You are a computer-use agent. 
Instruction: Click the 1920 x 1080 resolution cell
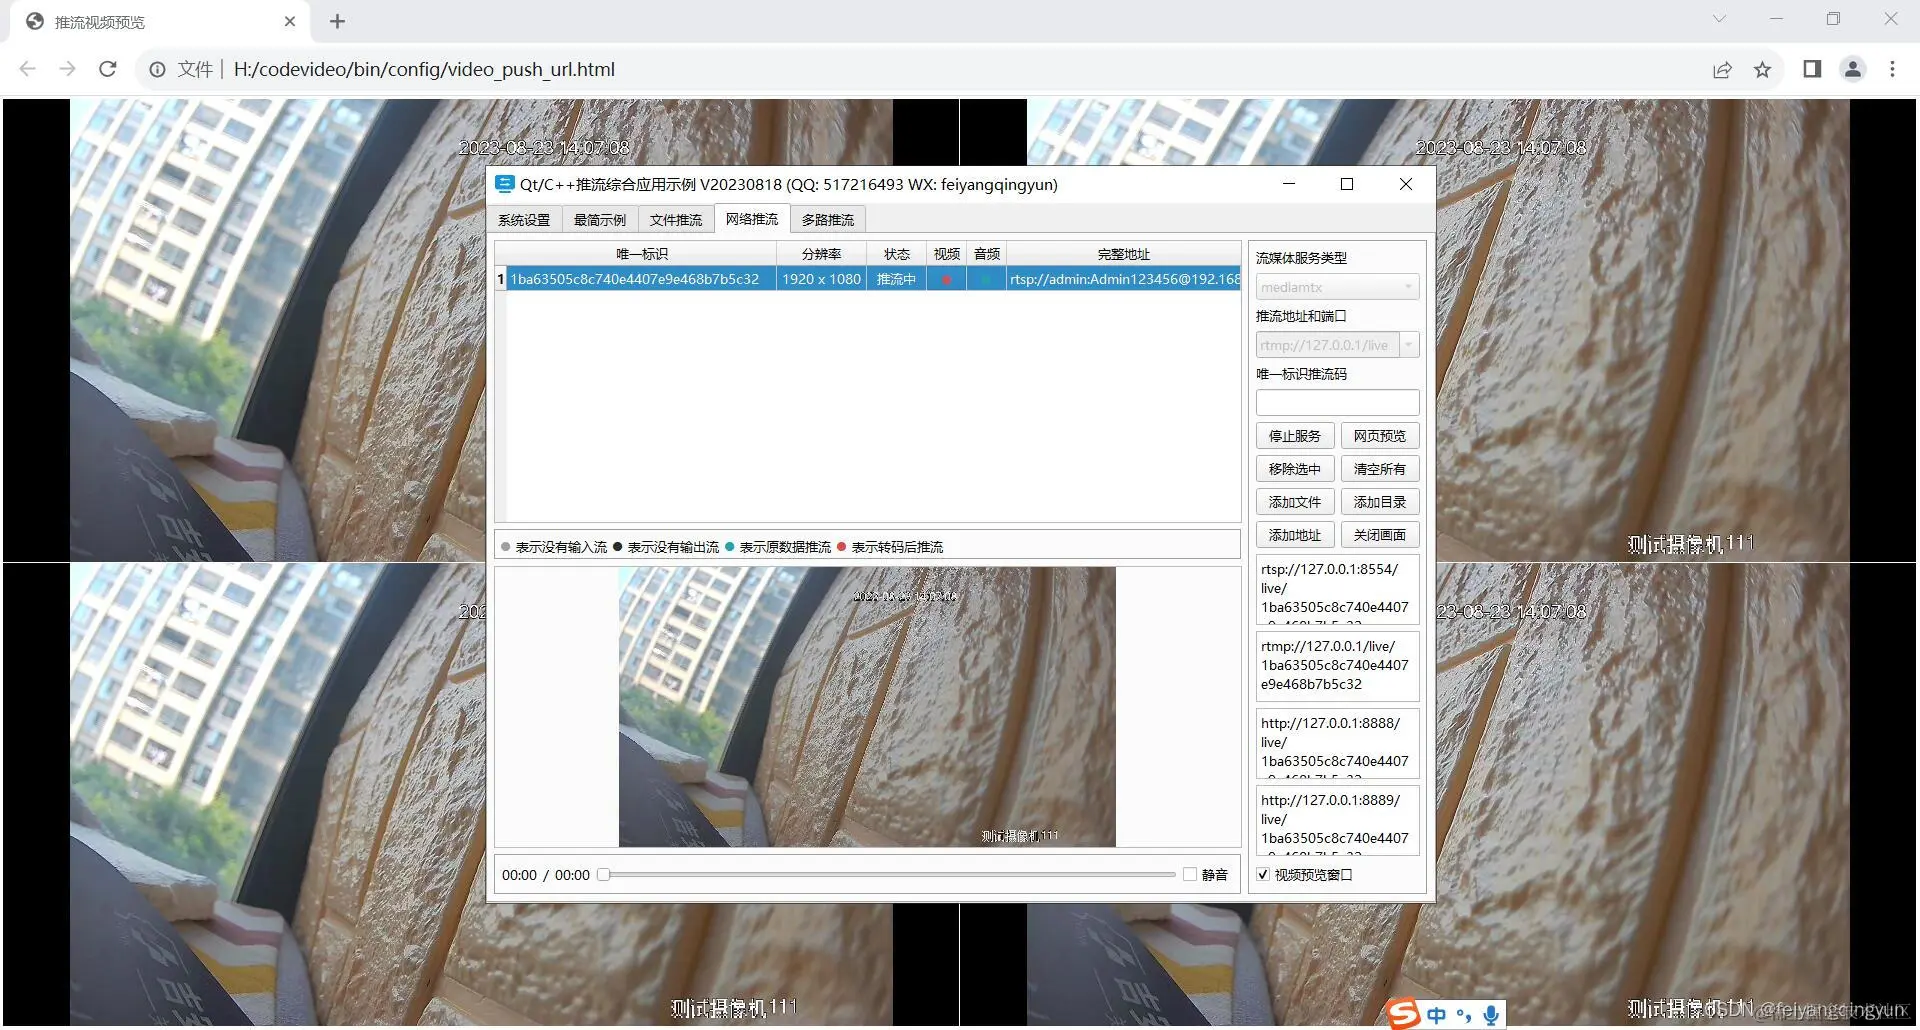(x=821, y=279)
